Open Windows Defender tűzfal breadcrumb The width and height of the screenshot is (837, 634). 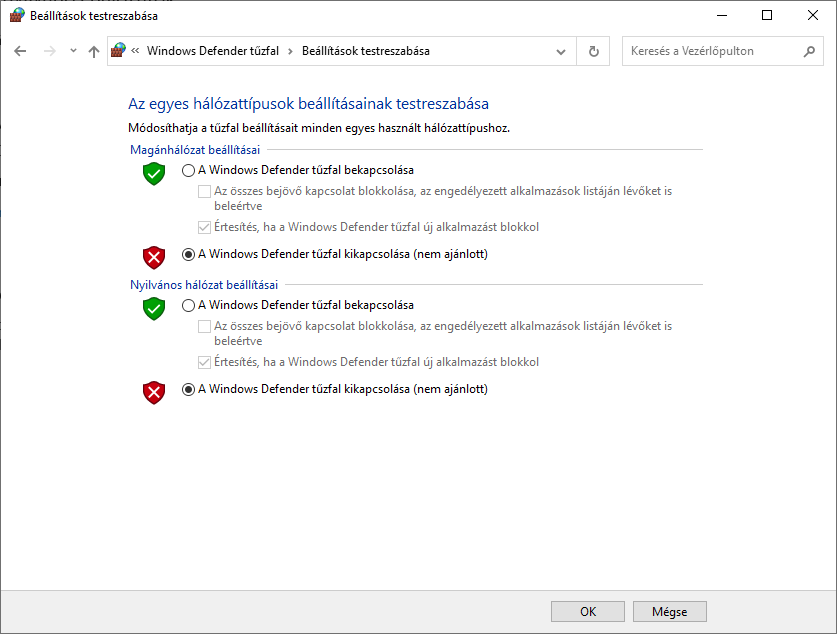[212, 51]
